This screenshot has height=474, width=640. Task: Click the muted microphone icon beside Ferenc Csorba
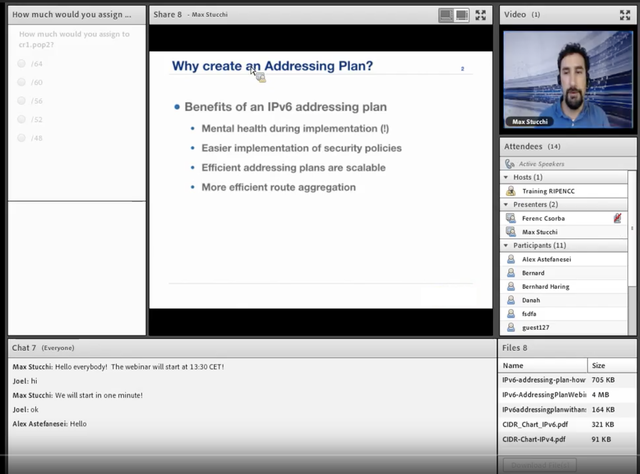(617, 218)
